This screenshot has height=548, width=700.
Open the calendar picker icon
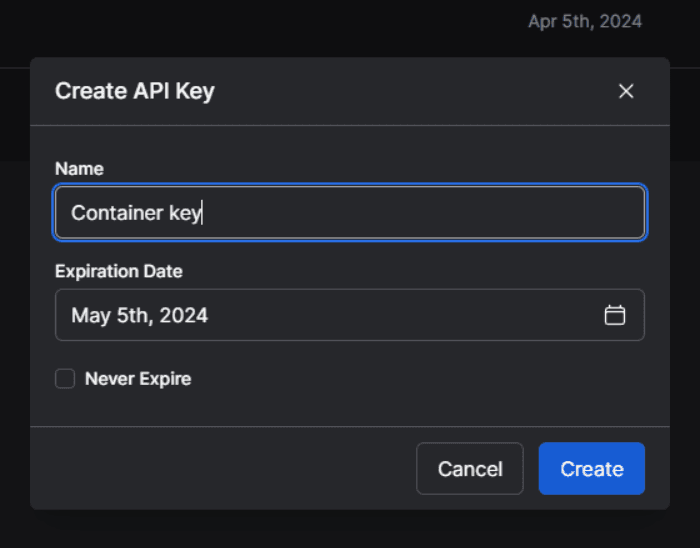click(x=615, y=315)
